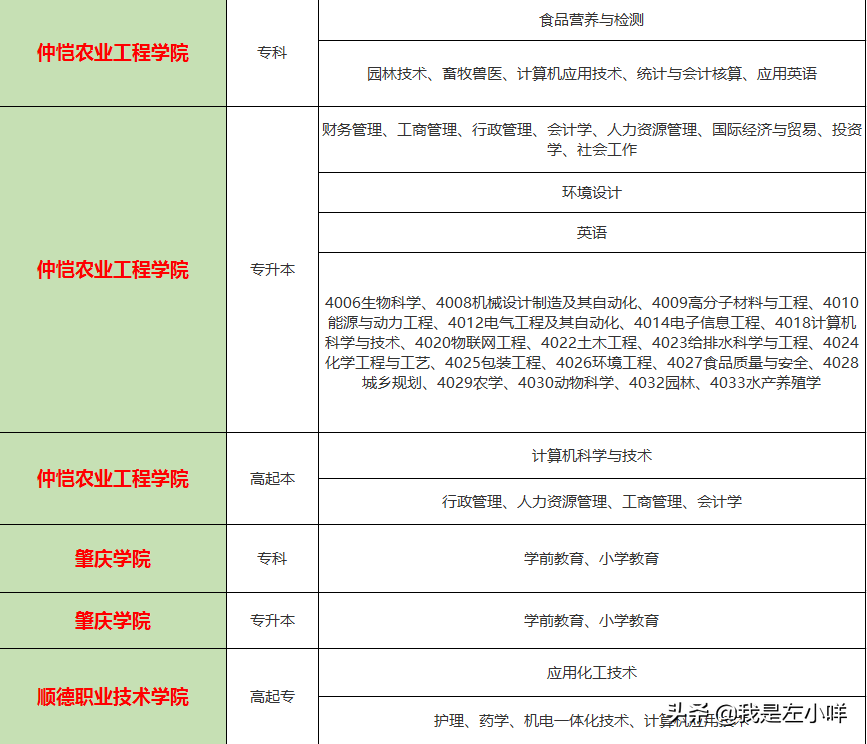The height and width of the screenshot is (744, 867).
Task: Click the 专升本 cell for 肇庆学院
Action: (274, 621)
